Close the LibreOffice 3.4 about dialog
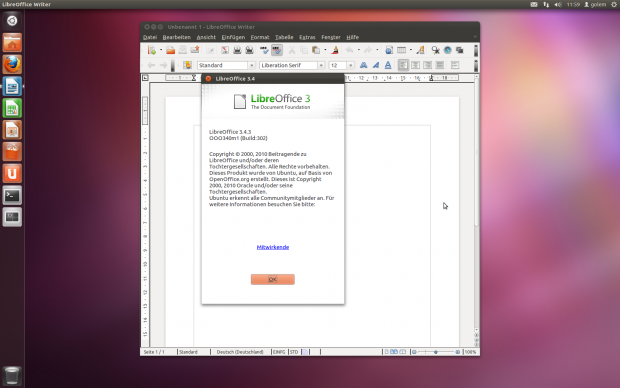Screen dimensions: 620x388 point(208,79)
